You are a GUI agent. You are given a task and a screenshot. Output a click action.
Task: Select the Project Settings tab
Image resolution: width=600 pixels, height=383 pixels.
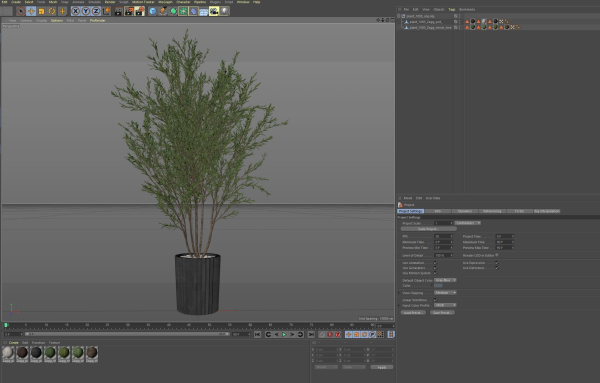pyautogui.click(x=410, y=211)
